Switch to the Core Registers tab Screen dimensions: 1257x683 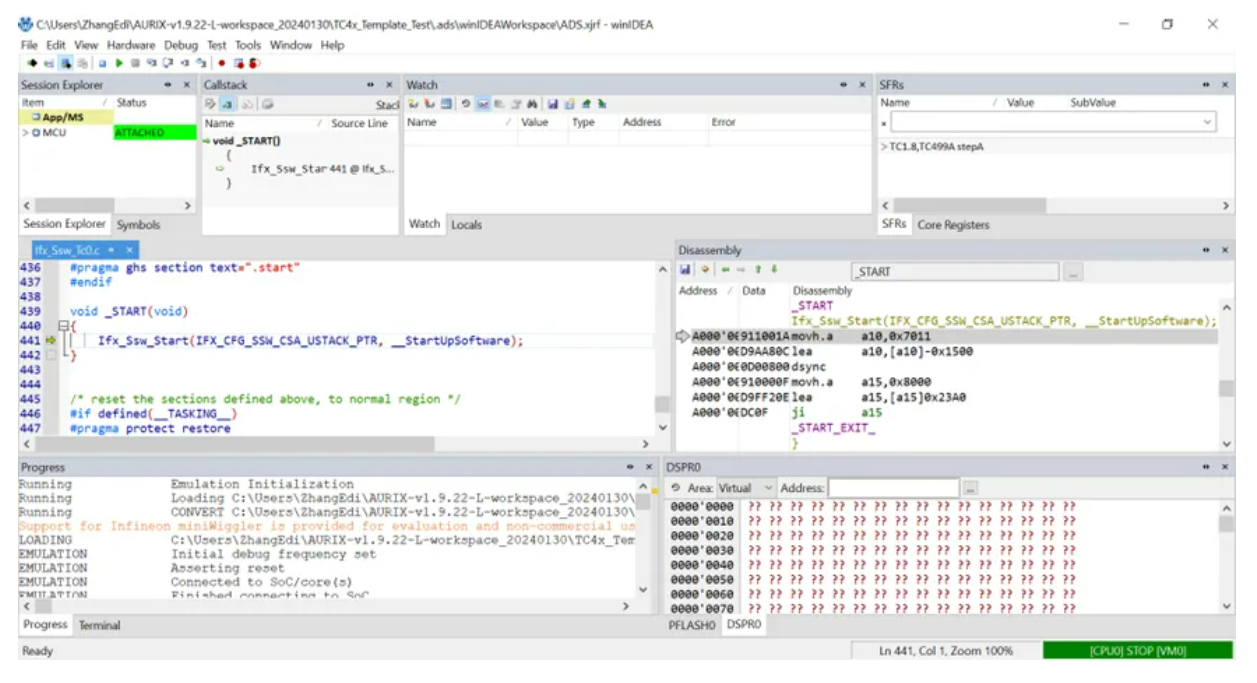[x=952, y=225]
